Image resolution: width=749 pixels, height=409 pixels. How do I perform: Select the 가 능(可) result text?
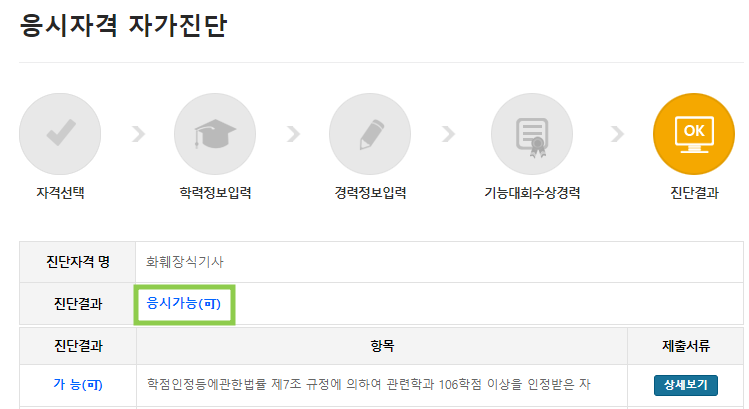coord(78,385)
